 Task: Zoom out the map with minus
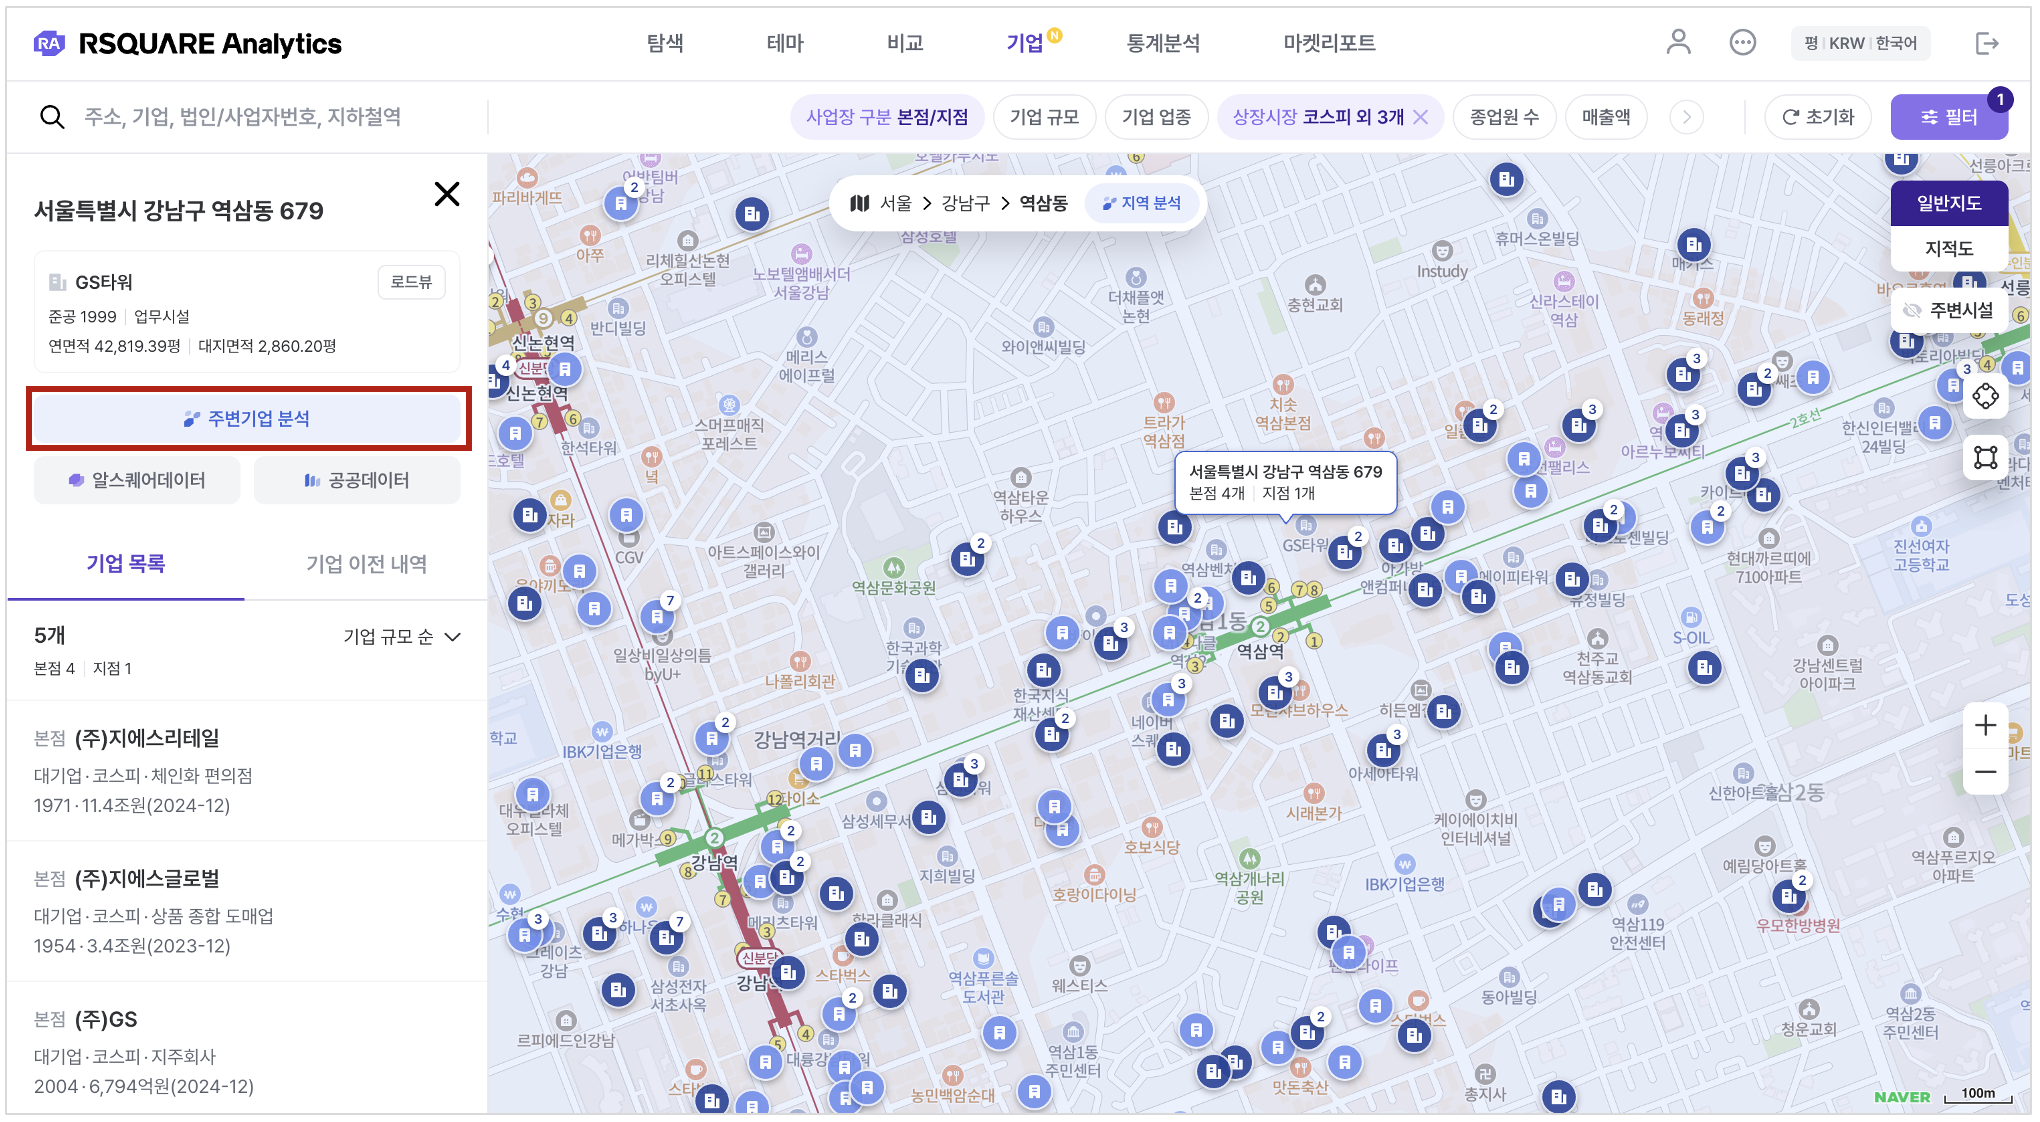coord(1985,772)
